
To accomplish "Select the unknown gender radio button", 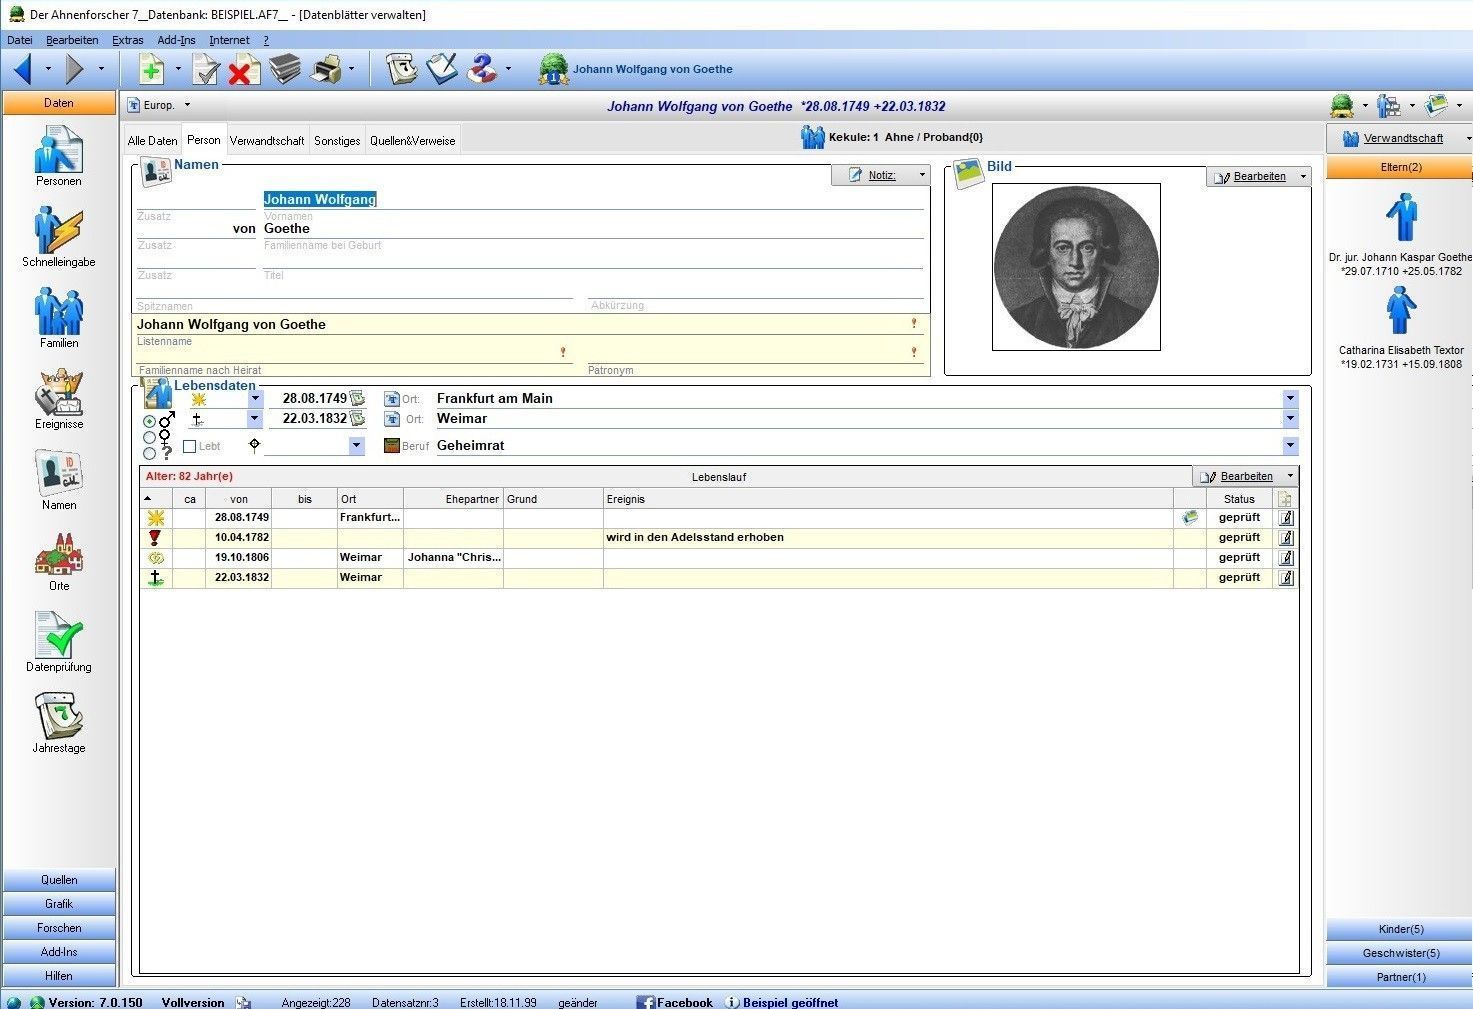I will pyautogui.click(x=150, y=453).
